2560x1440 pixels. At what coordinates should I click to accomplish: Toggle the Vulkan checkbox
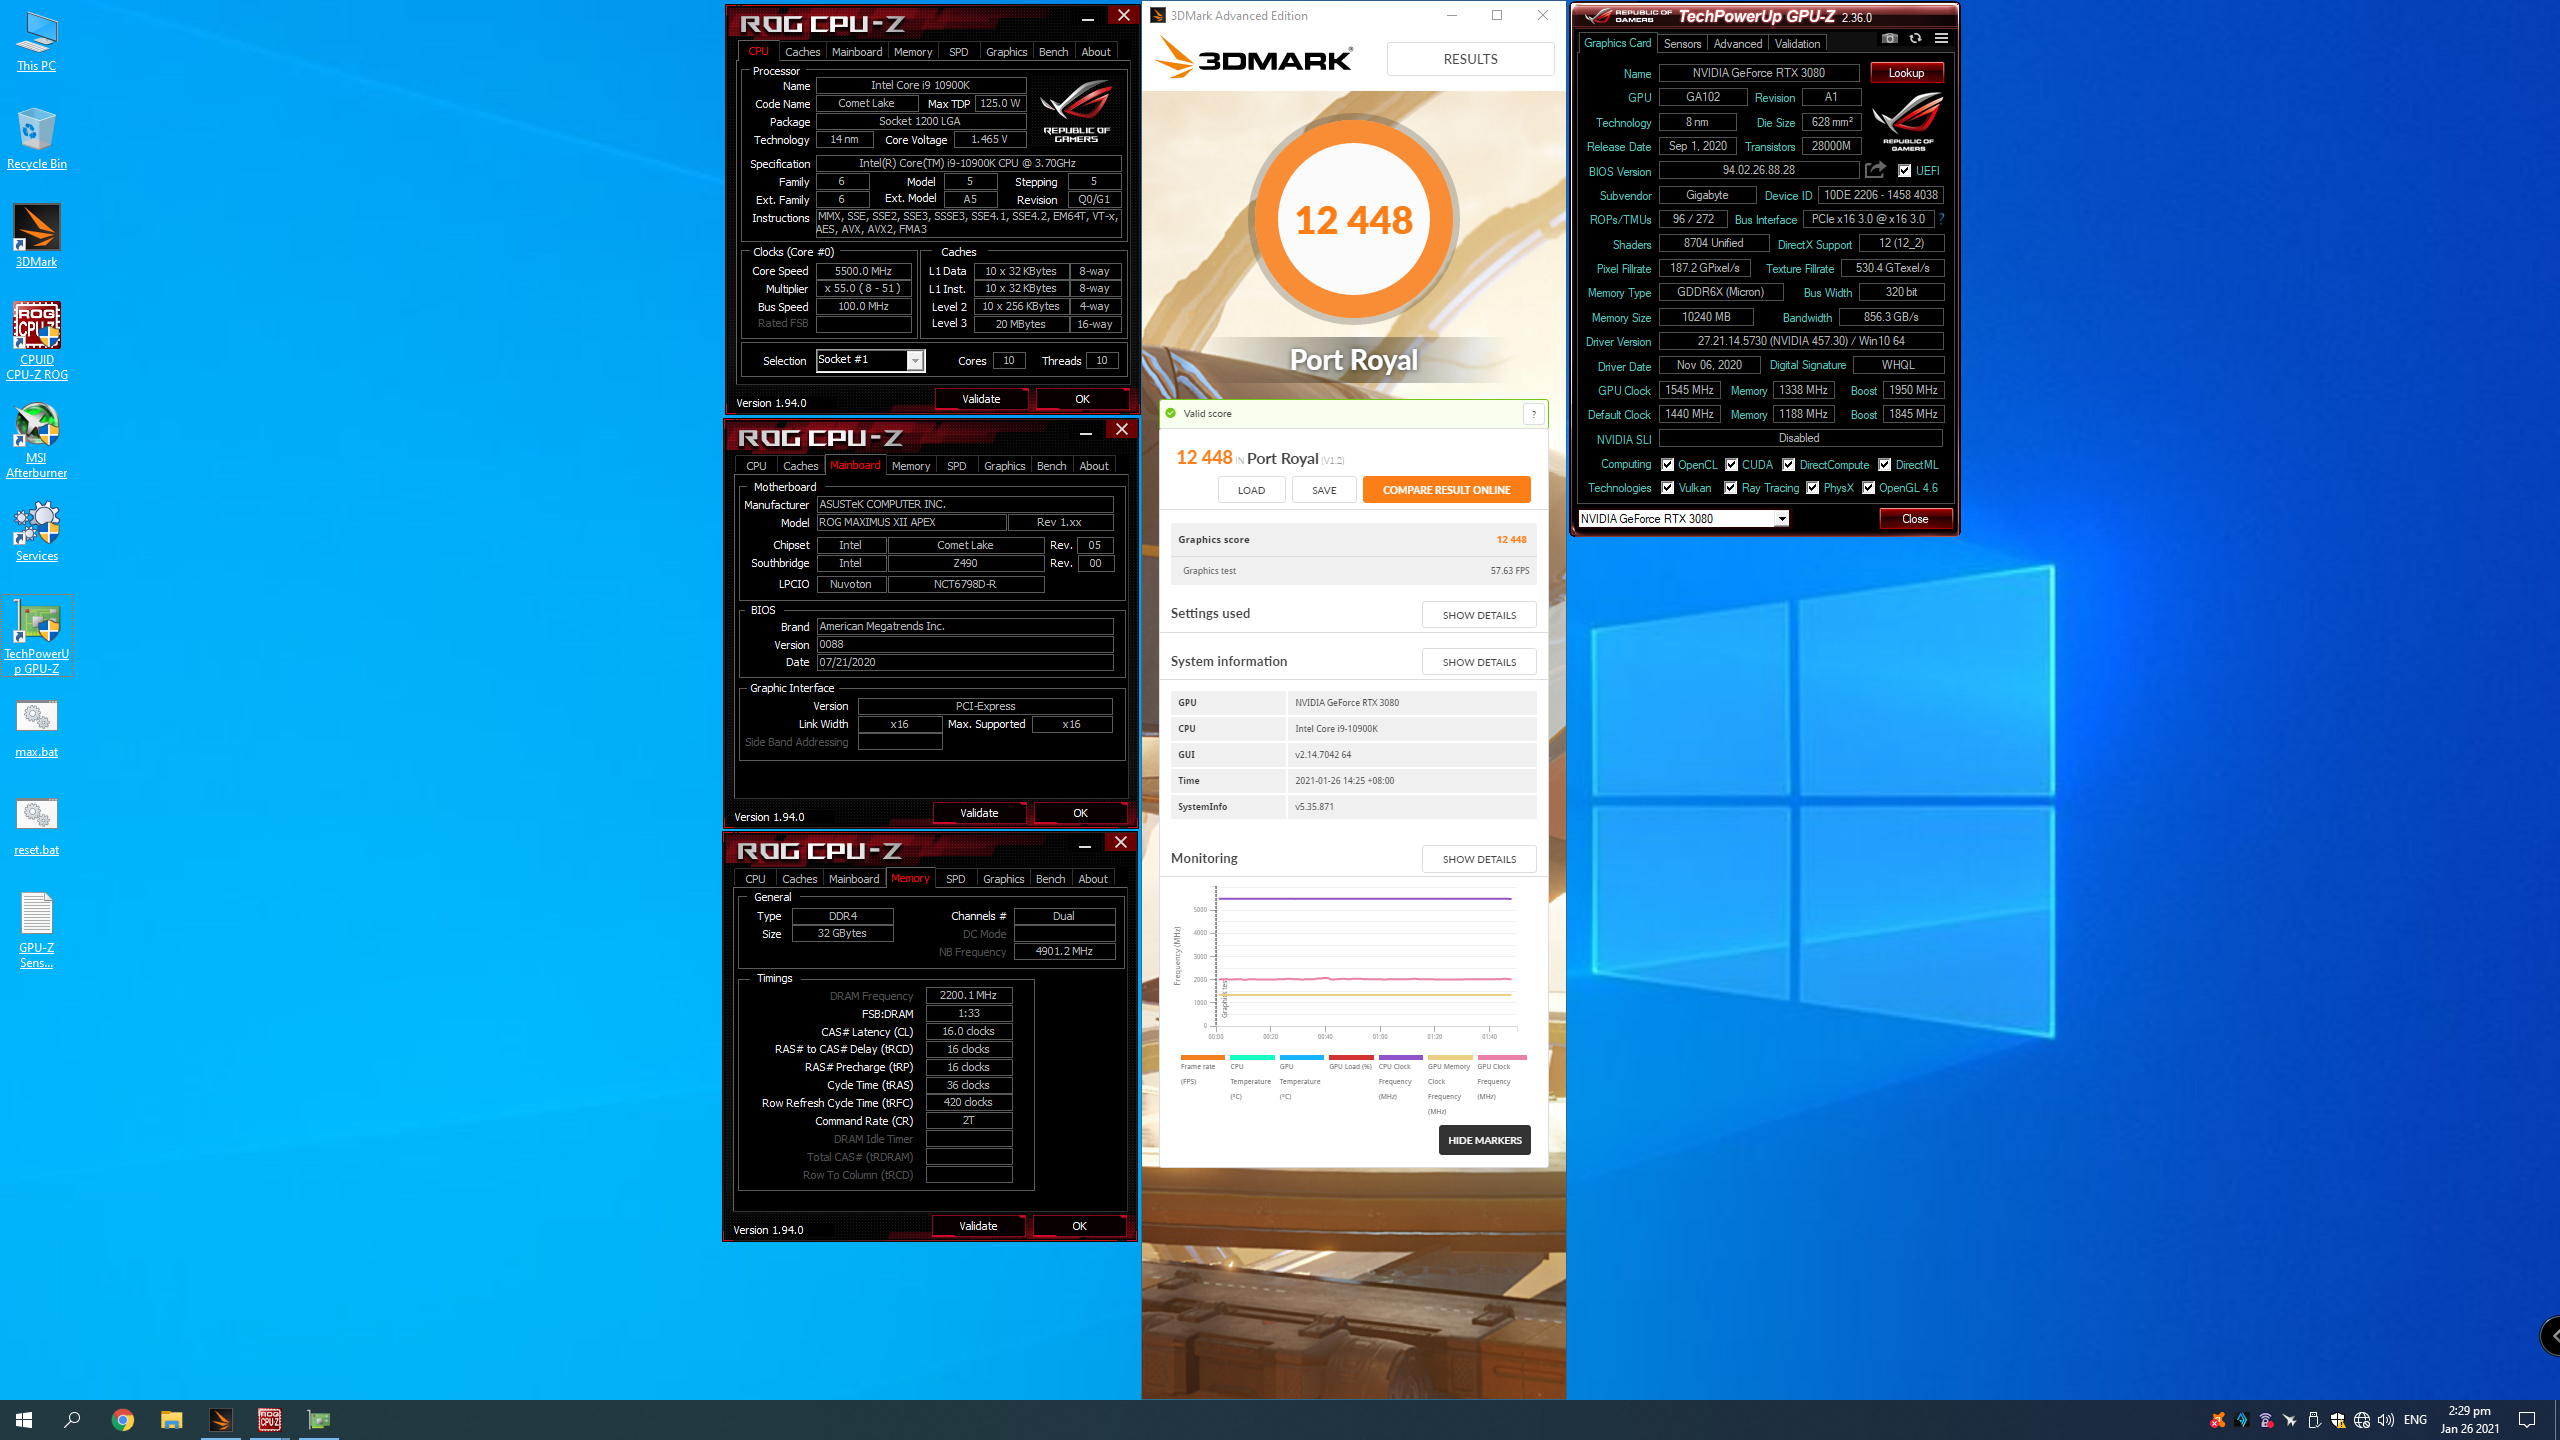point(1667,488)
